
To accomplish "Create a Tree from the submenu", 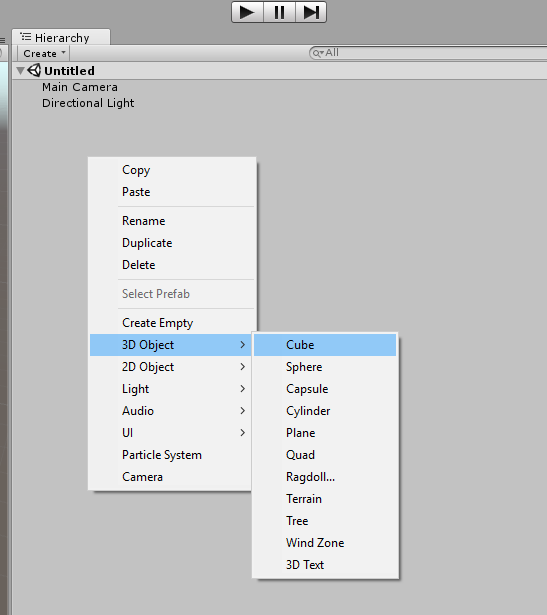I will coord(325,520).
